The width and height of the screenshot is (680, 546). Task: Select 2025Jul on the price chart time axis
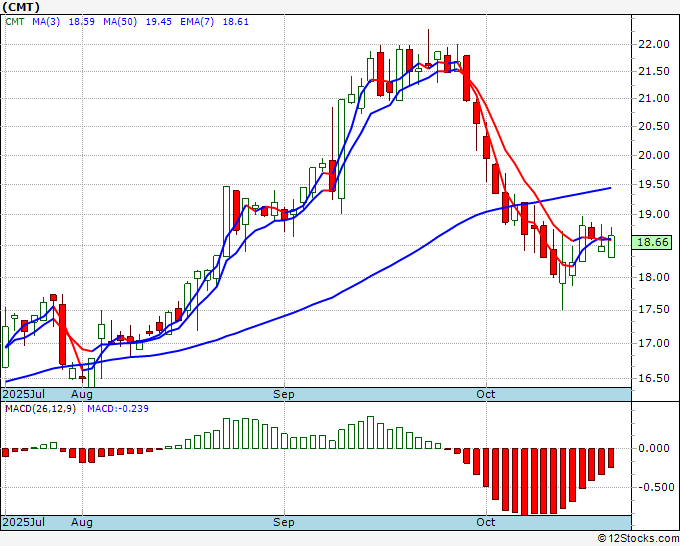coord(24,394)
